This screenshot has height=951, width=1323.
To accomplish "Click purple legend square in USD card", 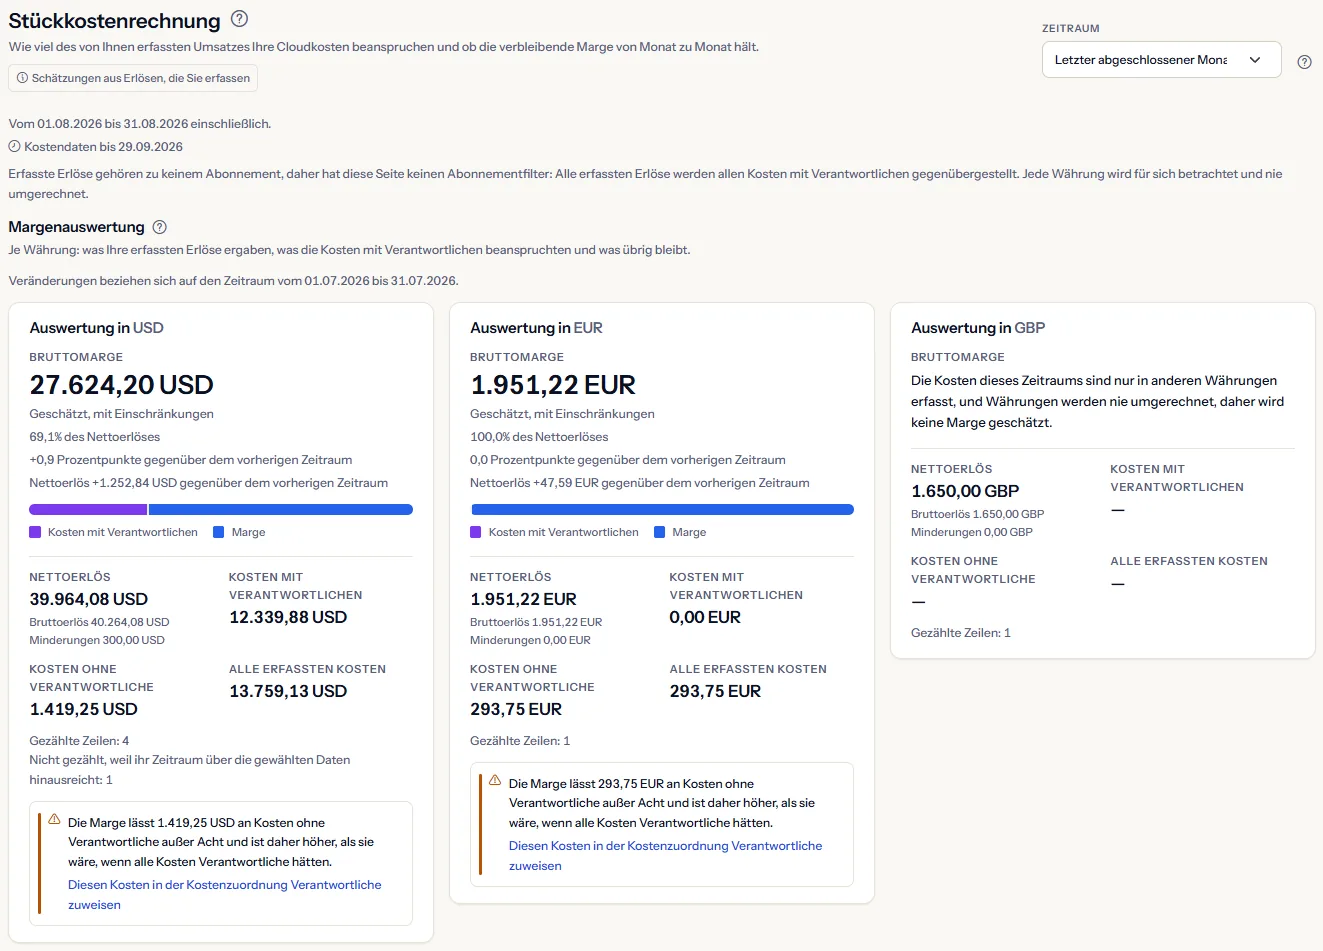I will pyautogui.click(x=35, y=532).
